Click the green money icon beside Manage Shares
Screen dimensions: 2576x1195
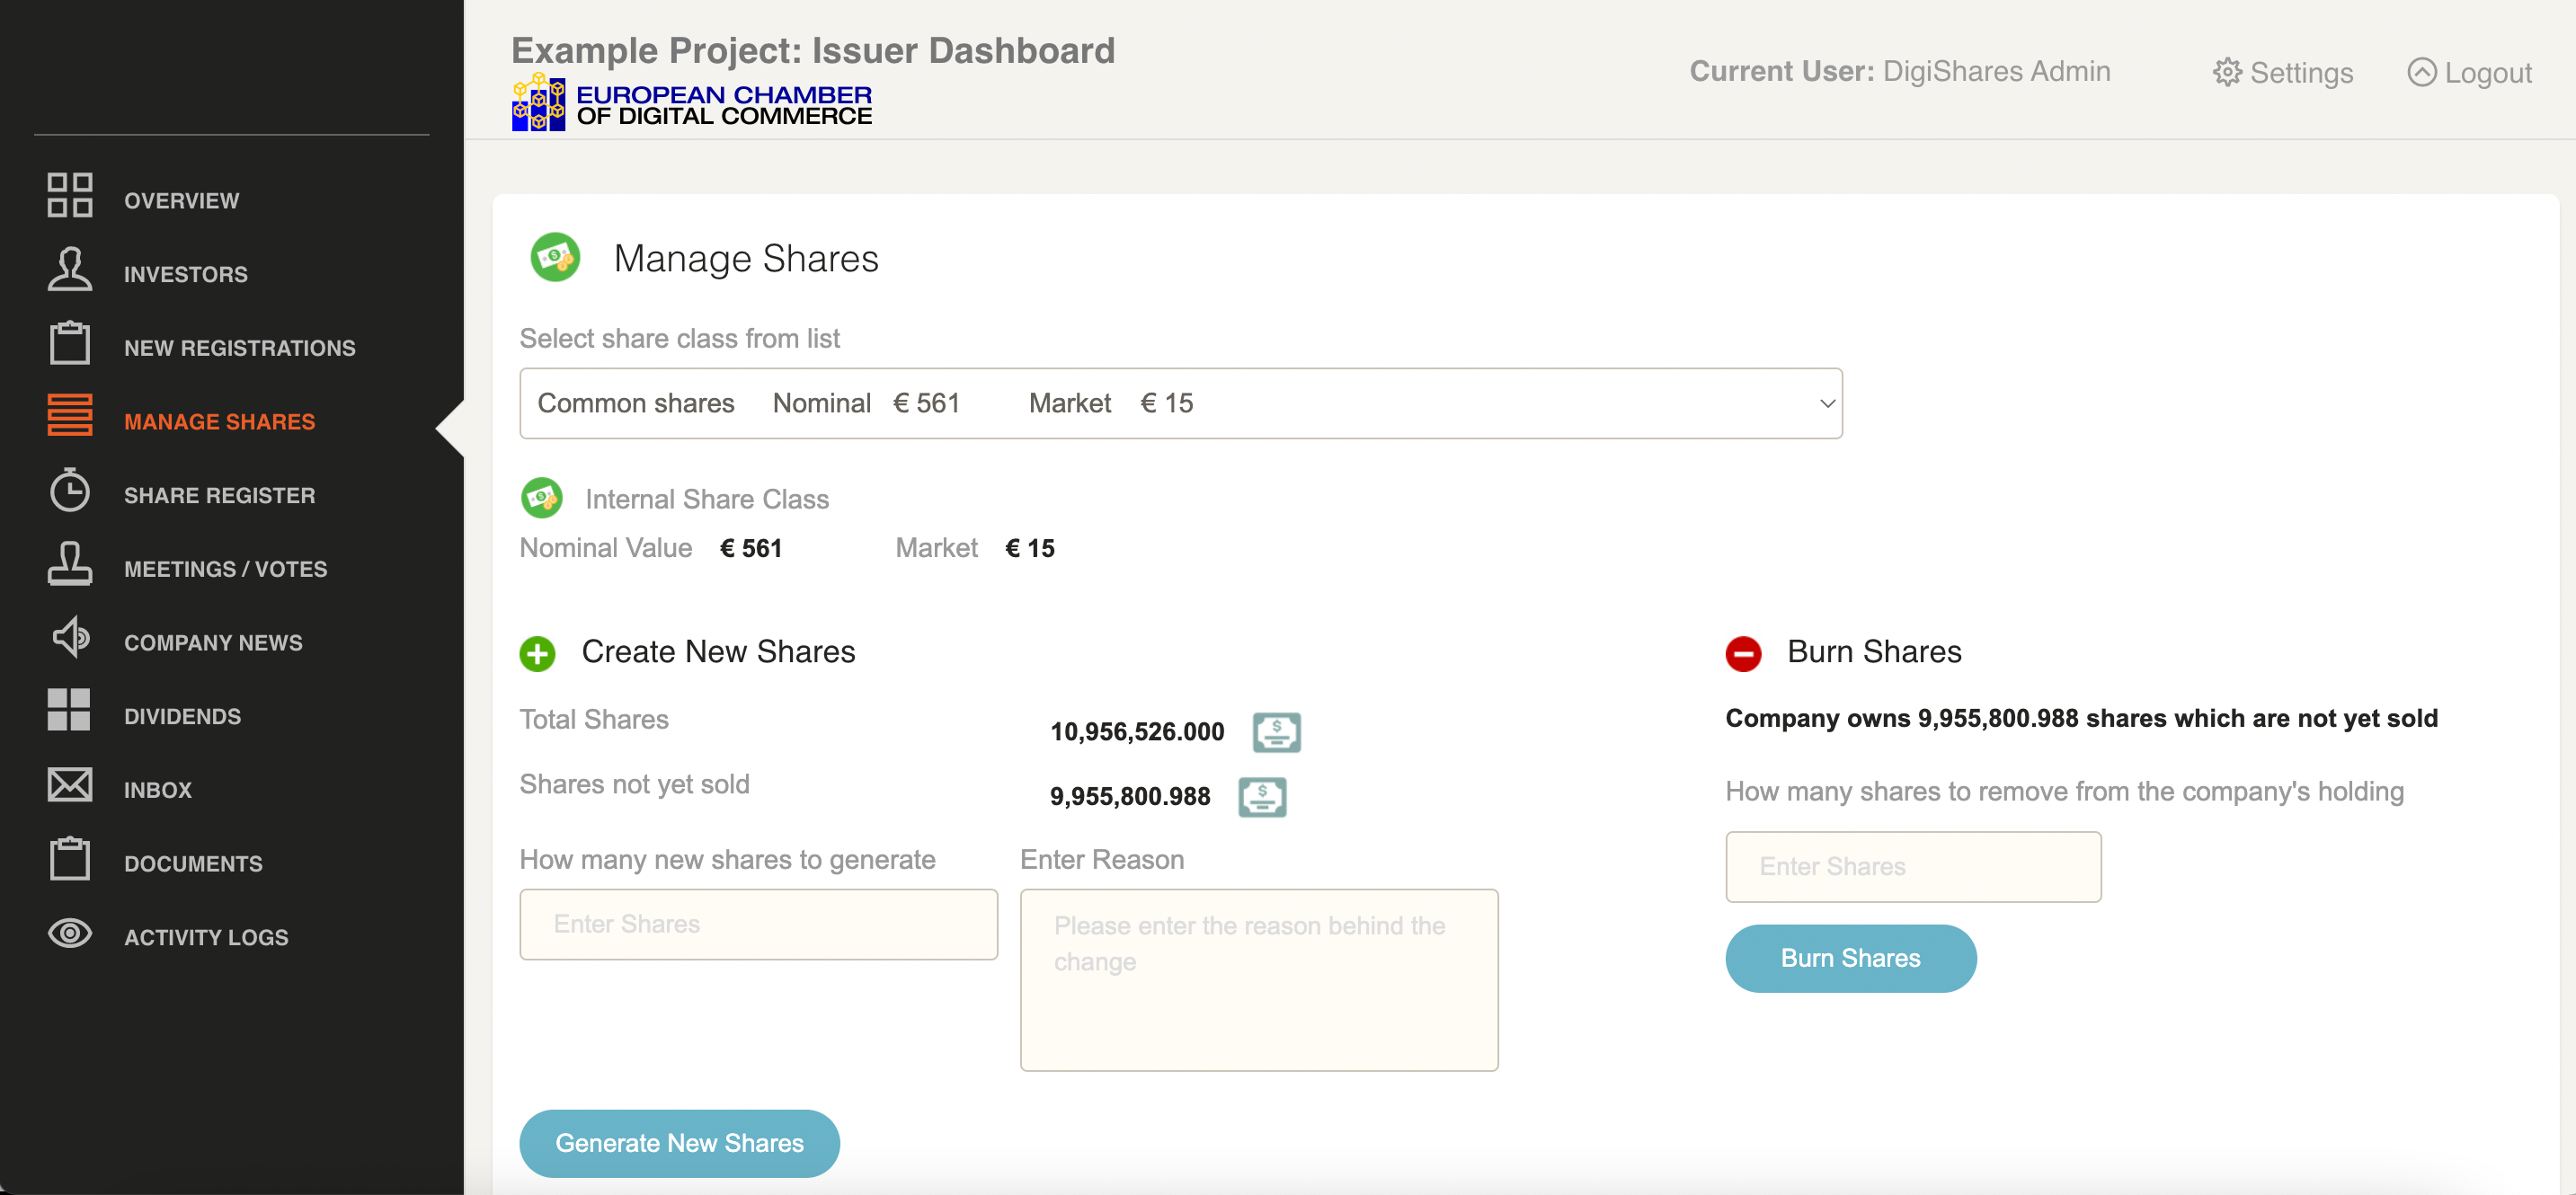[x=555, y=257]
